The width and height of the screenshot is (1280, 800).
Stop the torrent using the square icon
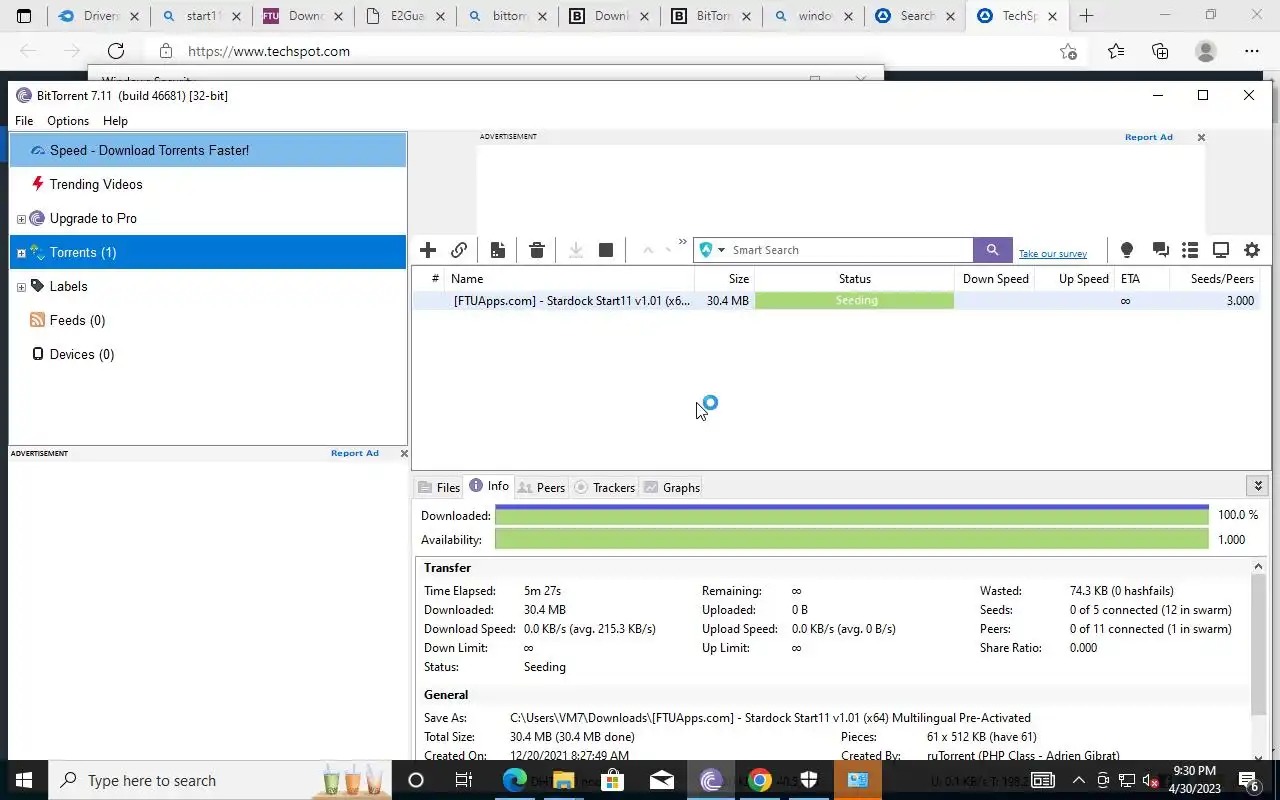point(606,250)
